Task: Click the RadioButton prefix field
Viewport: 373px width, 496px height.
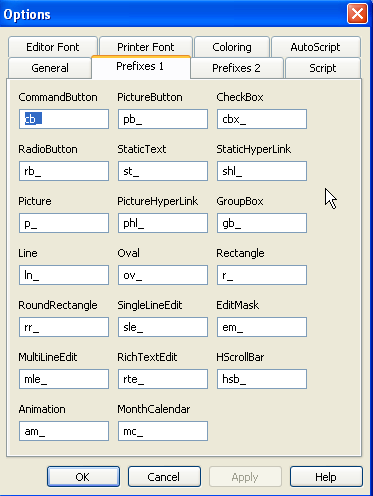Action: tap(64, 171)
